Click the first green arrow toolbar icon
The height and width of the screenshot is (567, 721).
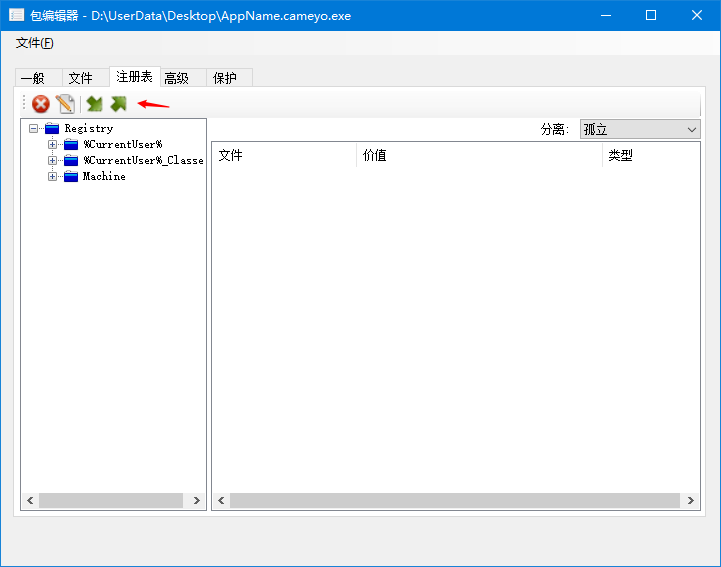click(95, 104)
